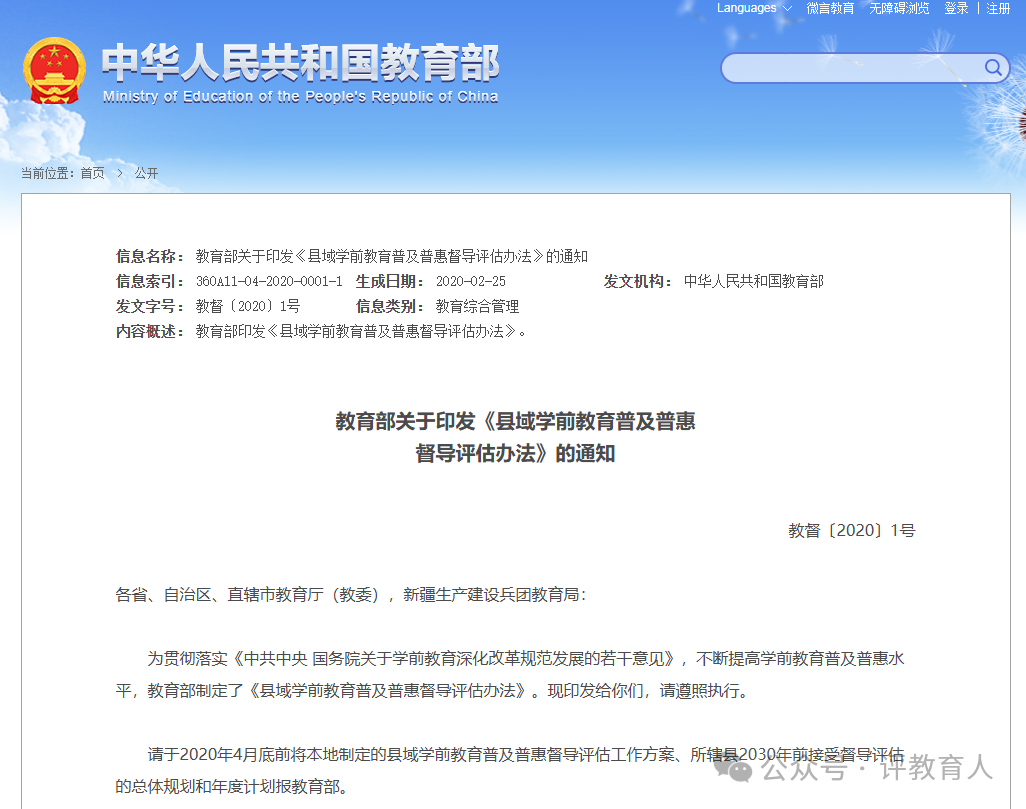Click the 内容概述 summary text
This screenshot has width=1026, height=809.
[x=361, y=332]
